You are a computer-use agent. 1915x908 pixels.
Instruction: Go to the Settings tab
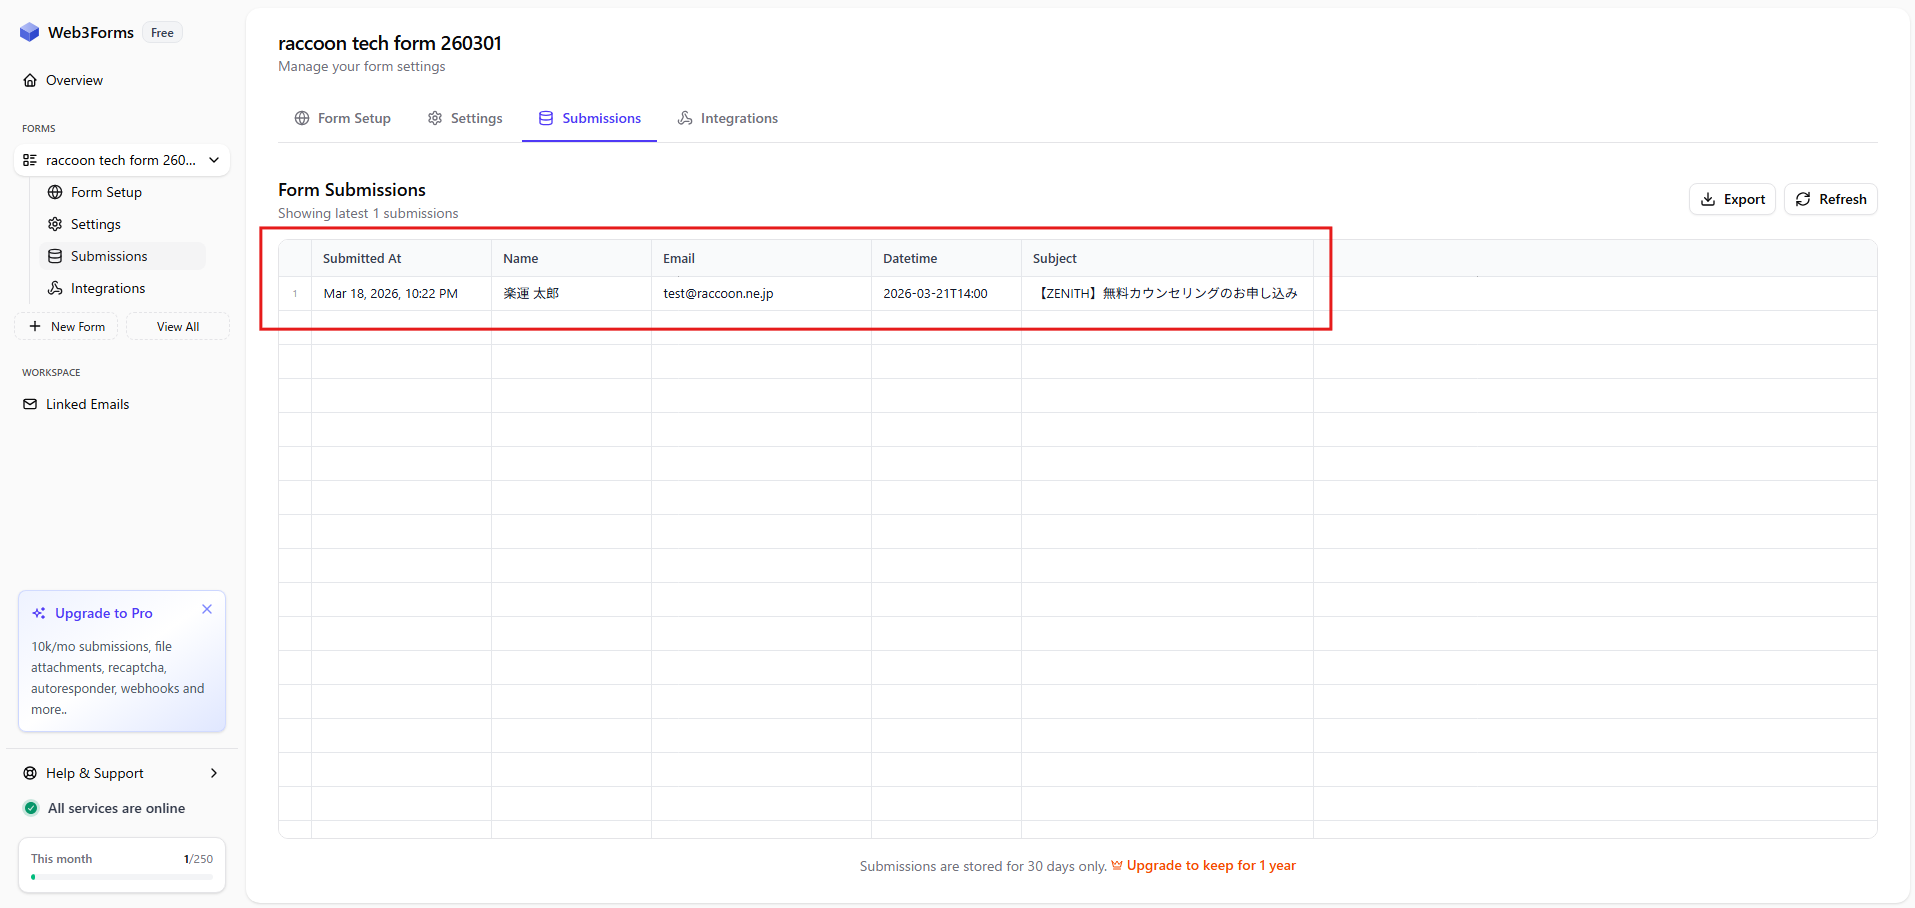(x=465, y=118)
